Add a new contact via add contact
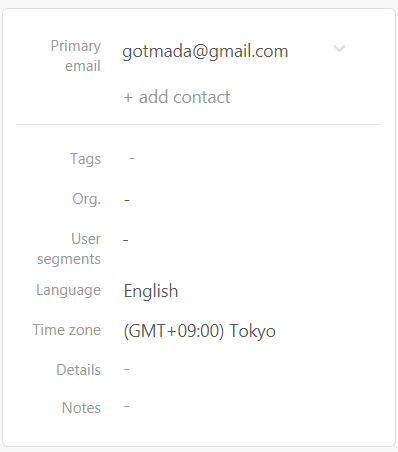398x452 pixels. point(177,97)
